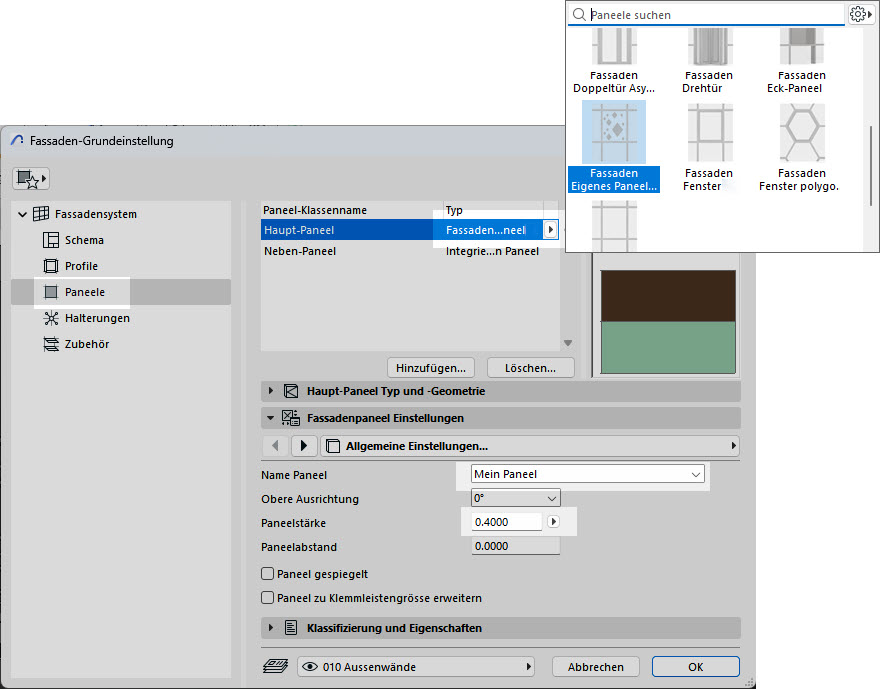The width and height of the screenshot is (880, 689).
Task: Click the Paneelabstand value field
Action: tap(516, 546)
